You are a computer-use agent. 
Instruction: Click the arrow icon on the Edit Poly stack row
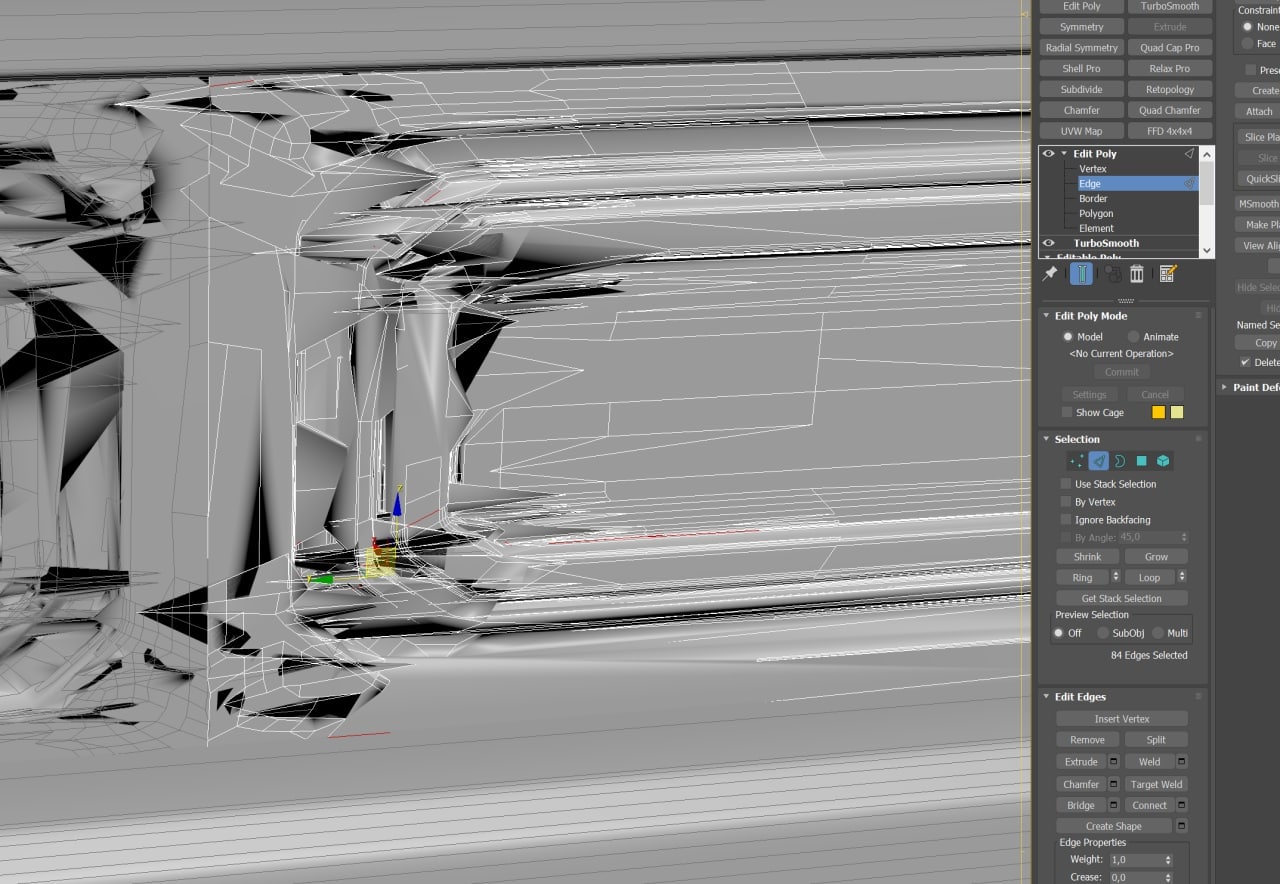pos(1189,154)
